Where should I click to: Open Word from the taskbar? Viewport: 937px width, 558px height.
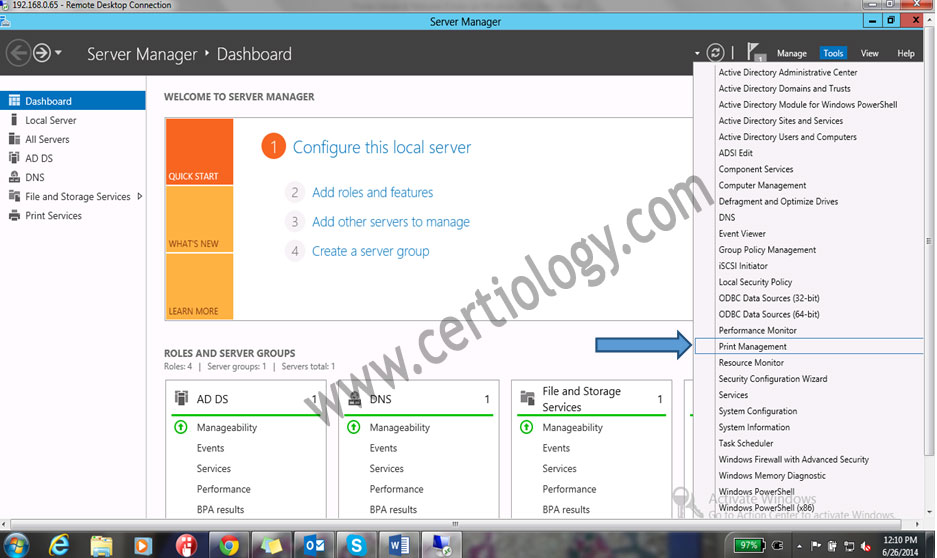coord(399,545)
